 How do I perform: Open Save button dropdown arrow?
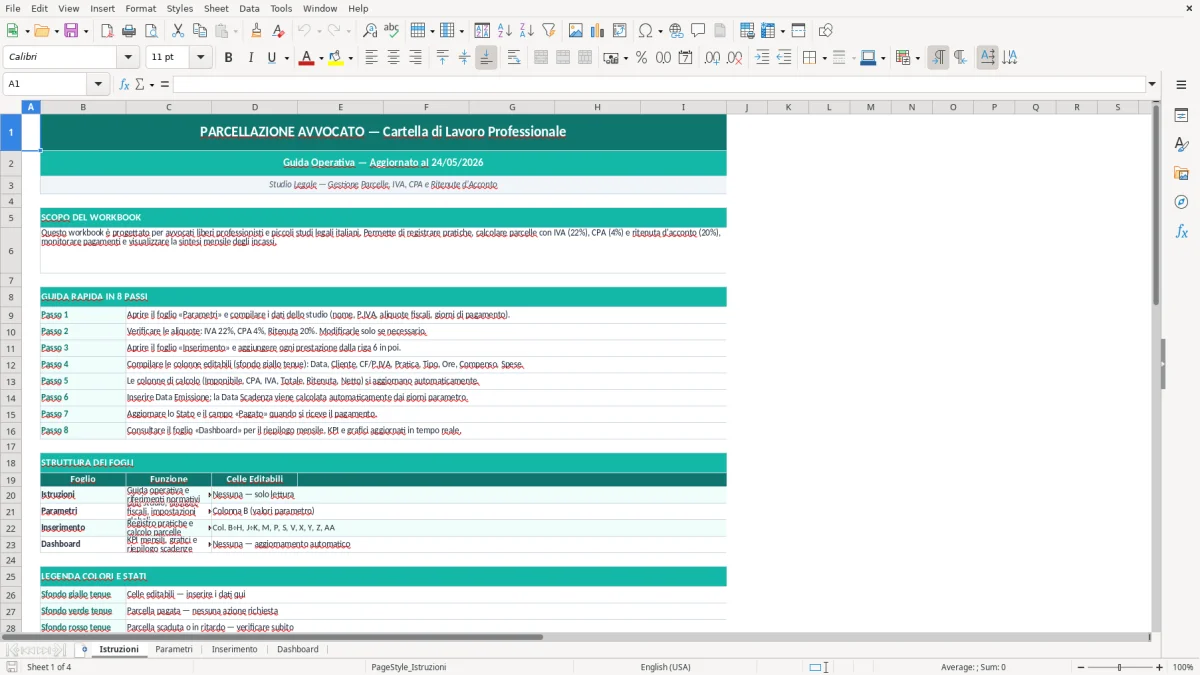coord(85,31)
